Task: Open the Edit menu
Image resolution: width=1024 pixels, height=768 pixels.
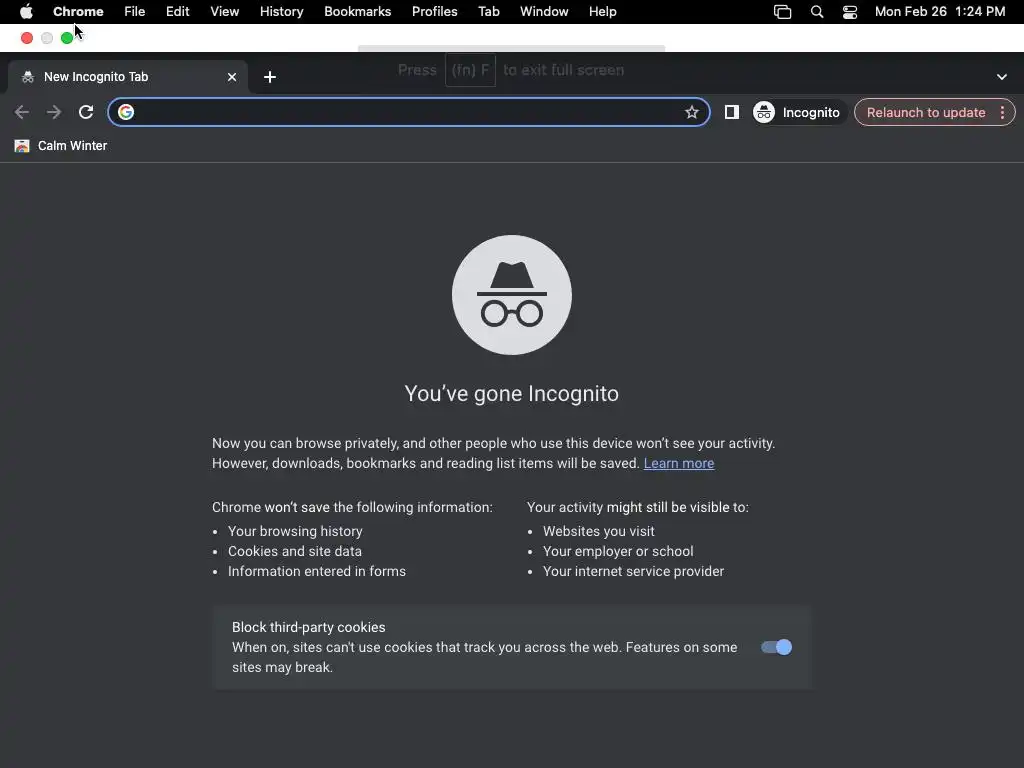Action: (177, 12)
